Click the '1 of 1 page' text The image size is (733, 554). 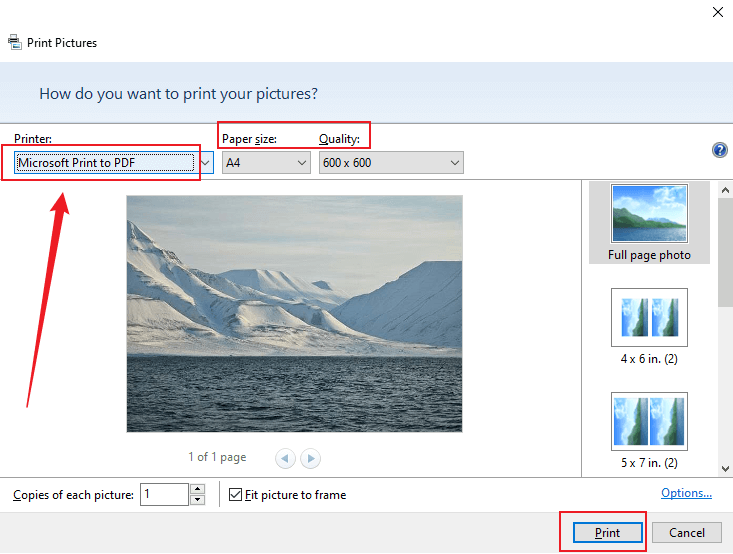coord(217,457)
